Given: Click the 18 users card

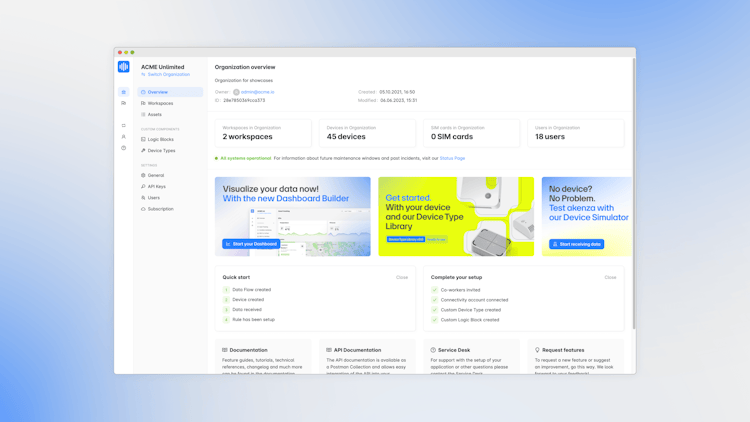Looking at the screenshot, I should pyautogui.click(x=576, y=133).
